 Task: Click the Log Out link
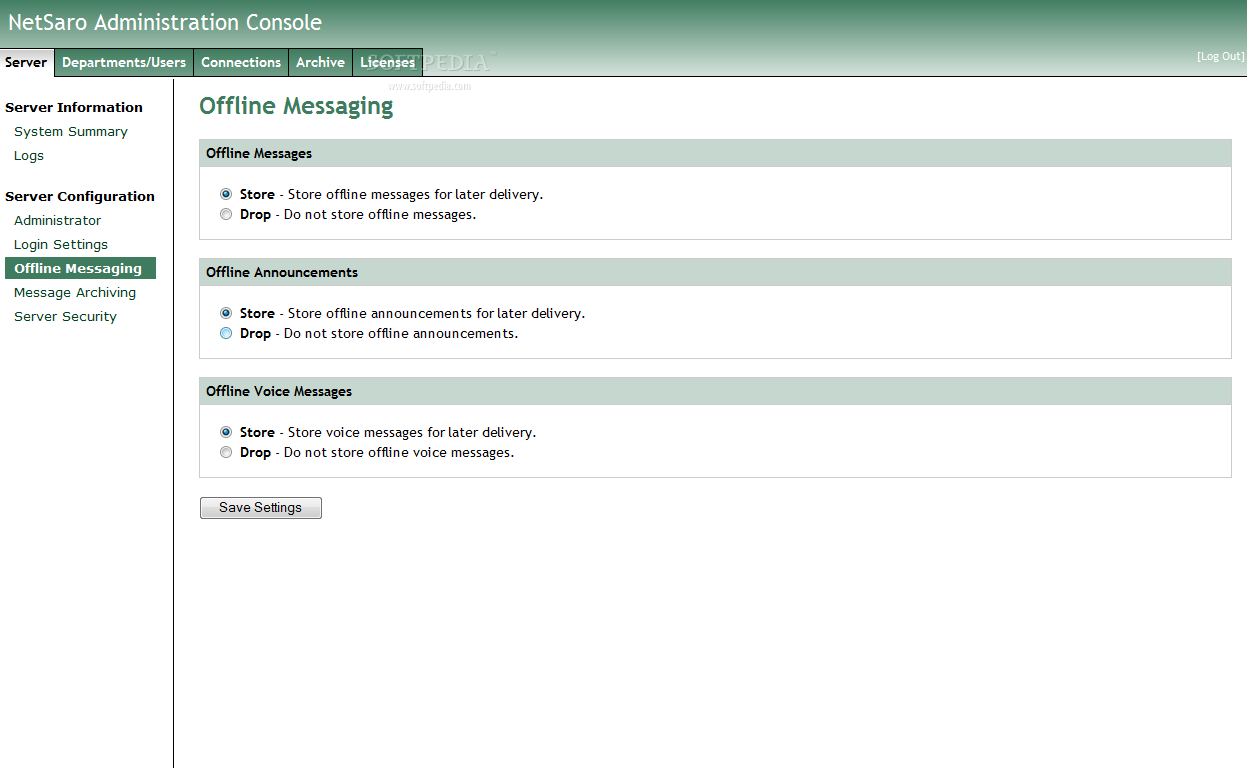pyautogui.click(x=1221, y=57)
